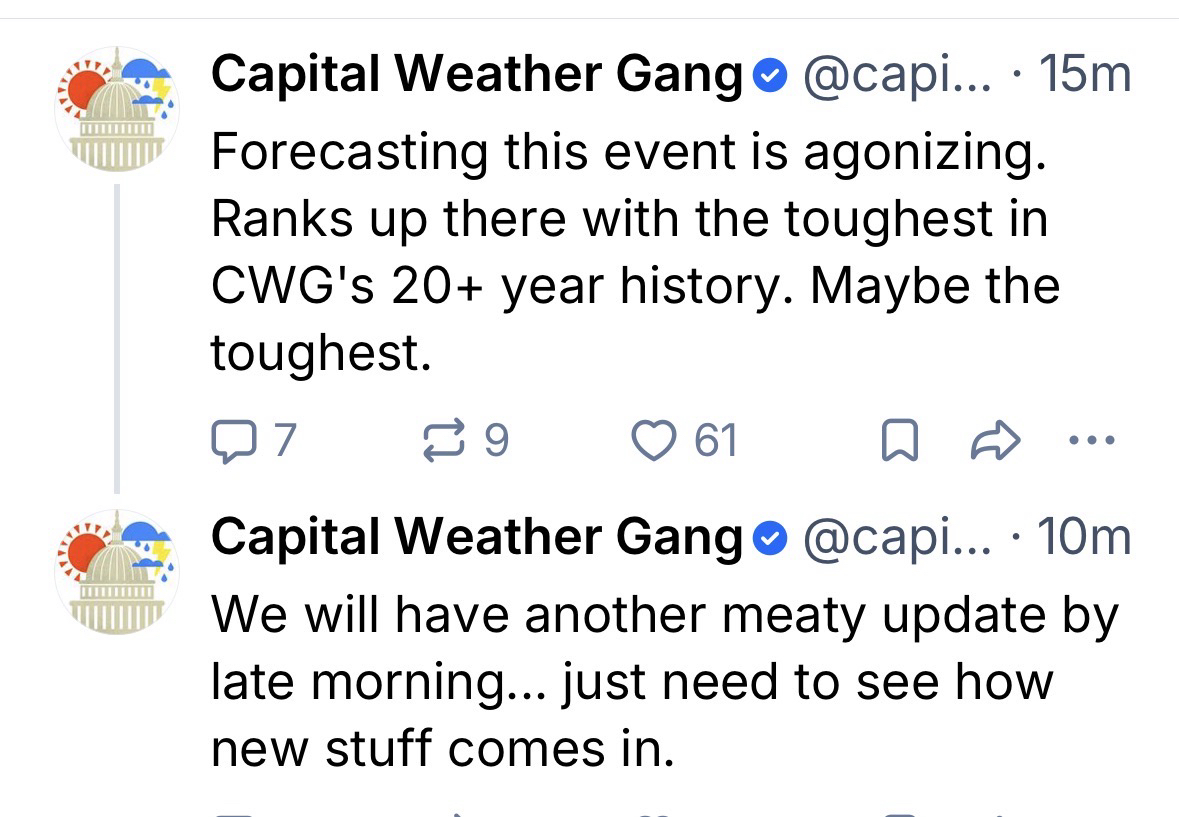Share the 'Forecasting this event' tweet
Image resolution: width=1179 pixels, height=817 pixels.
996,441
